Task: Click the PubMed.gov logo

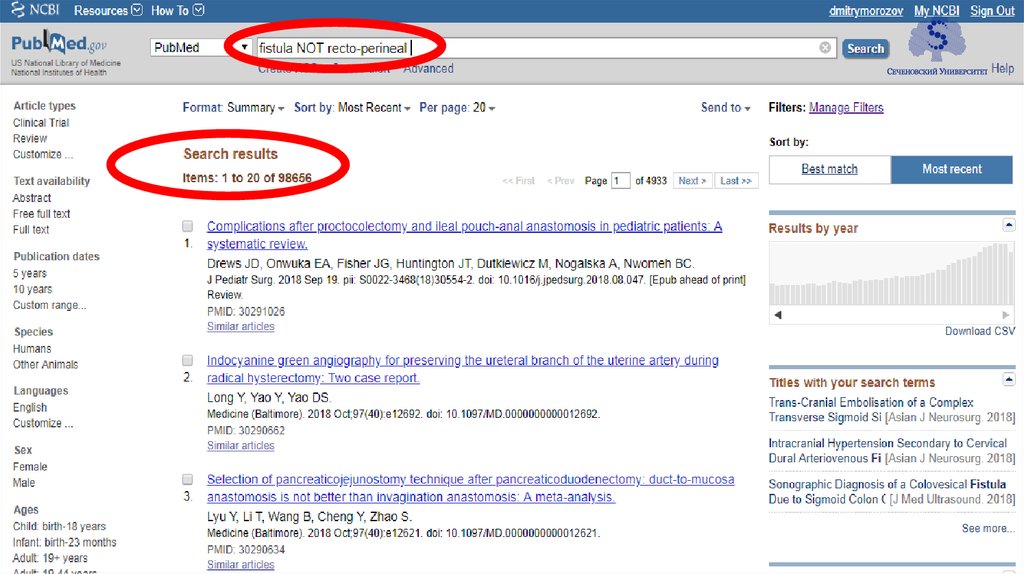Action: 58,46
